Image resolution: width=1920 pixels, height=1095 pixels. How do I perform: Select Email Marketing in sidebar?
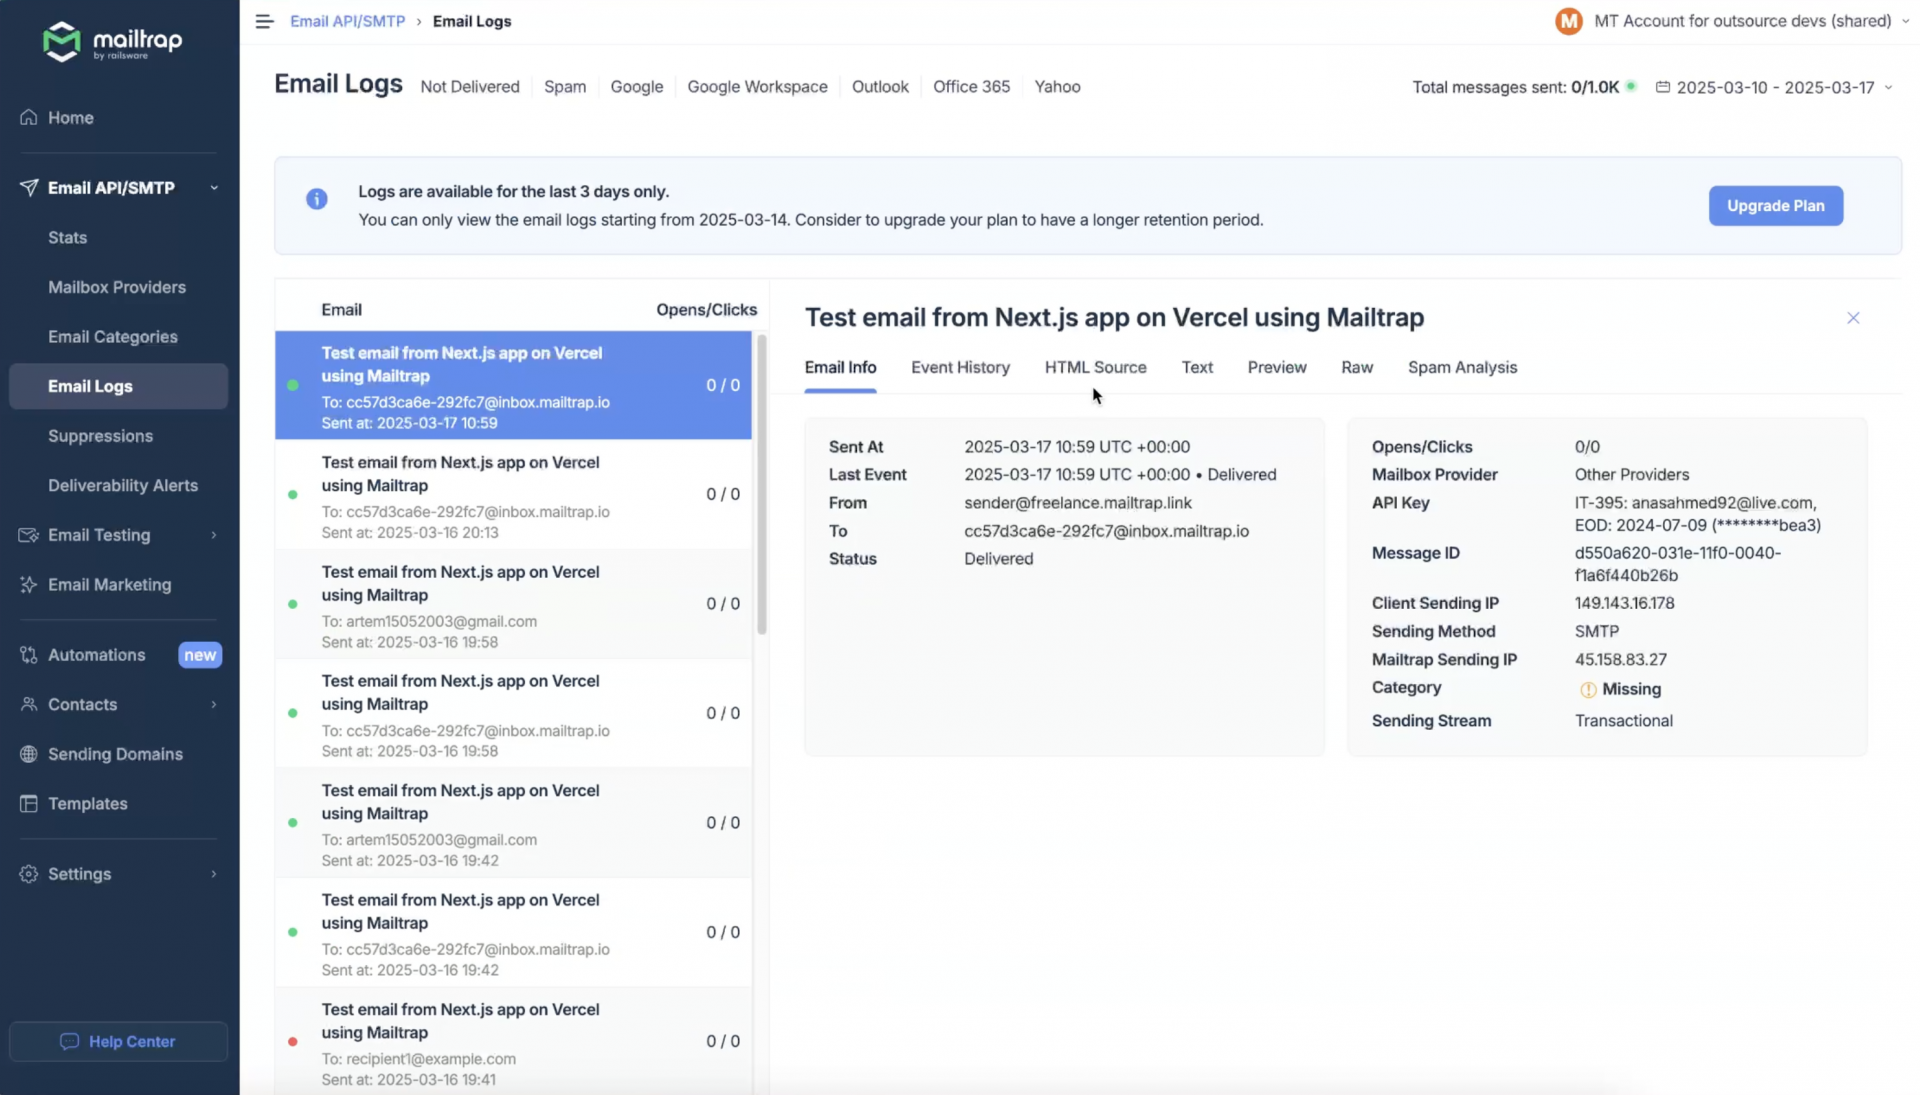coord(108,584)
